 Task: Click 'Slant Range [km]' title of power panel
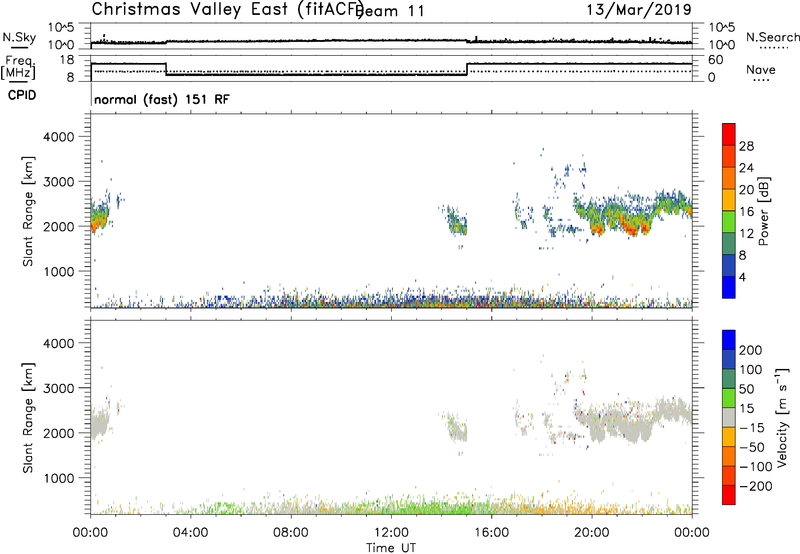click(28, 212)
